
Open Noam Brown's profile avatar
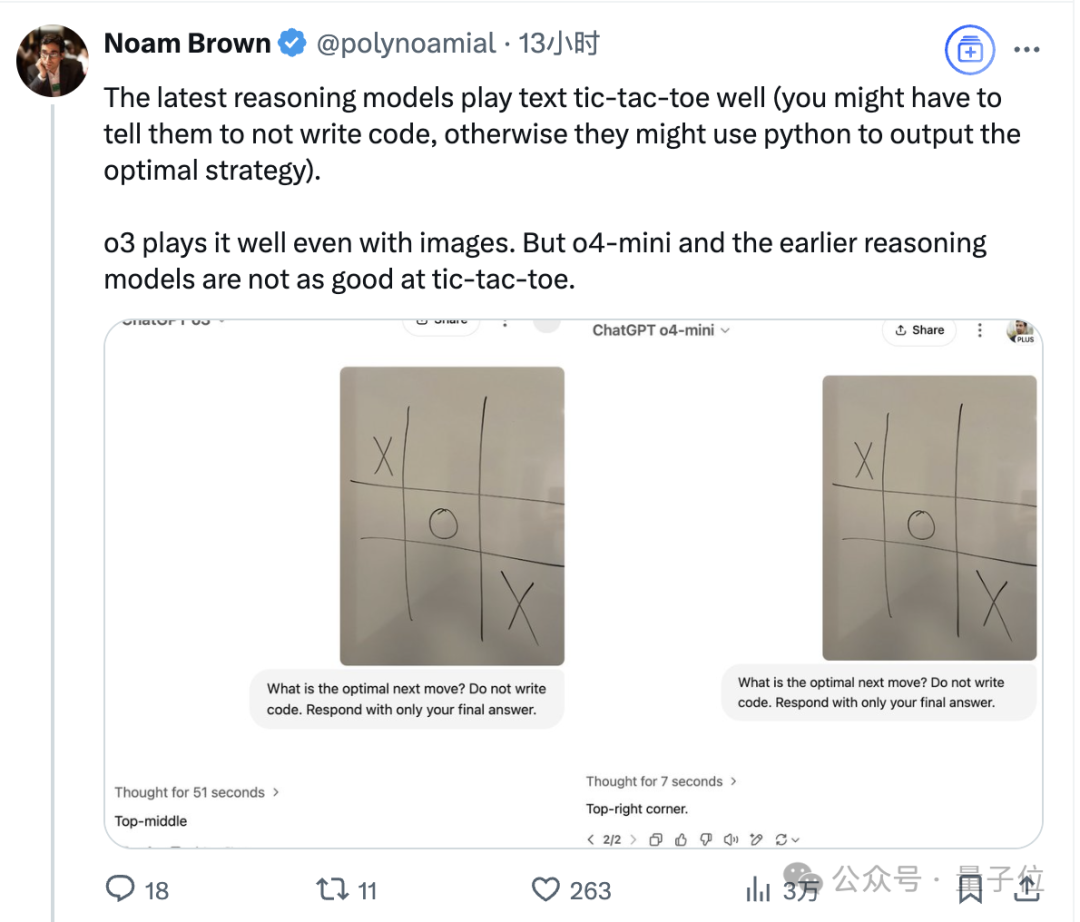coord(52,61)
